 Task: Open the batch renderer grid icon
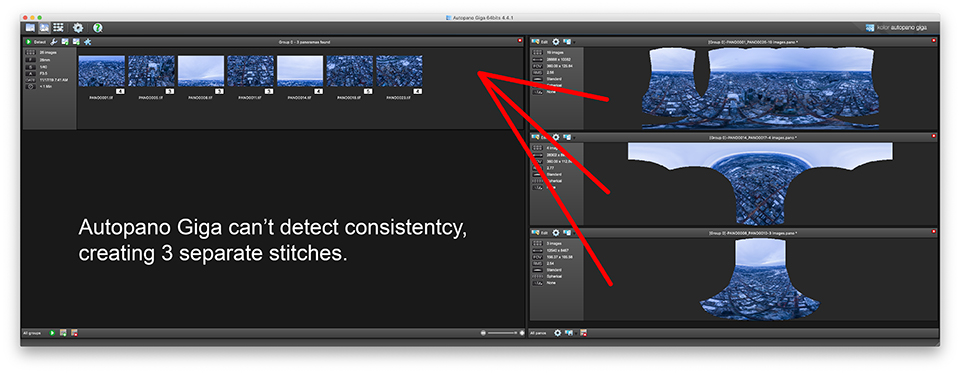[58, 28]
